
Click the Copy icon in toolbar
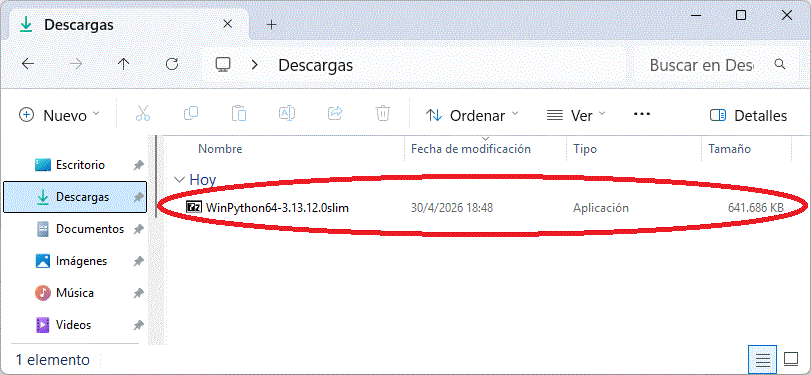click(x=191, y=114)
